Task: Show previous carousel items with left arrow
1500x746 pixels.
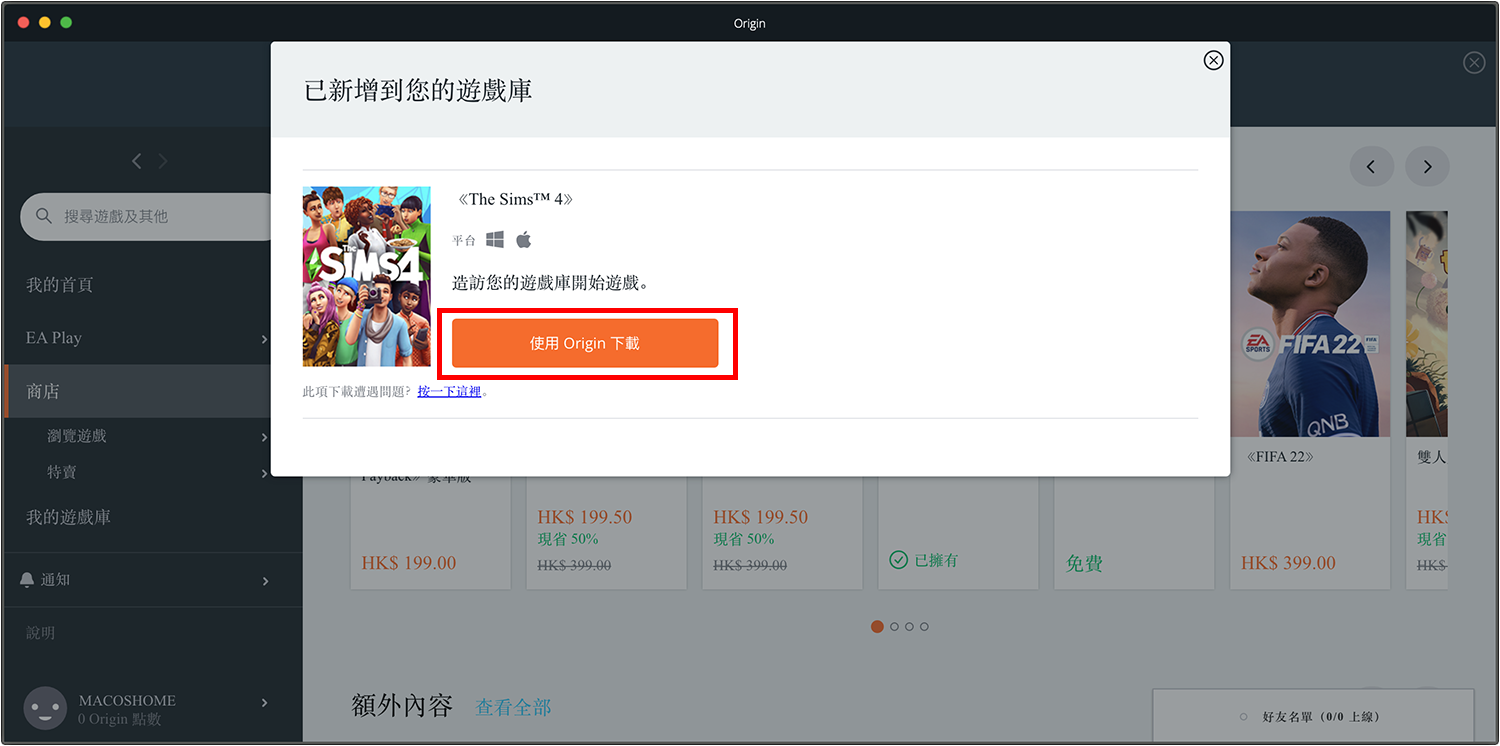Action: (1371, 167)
